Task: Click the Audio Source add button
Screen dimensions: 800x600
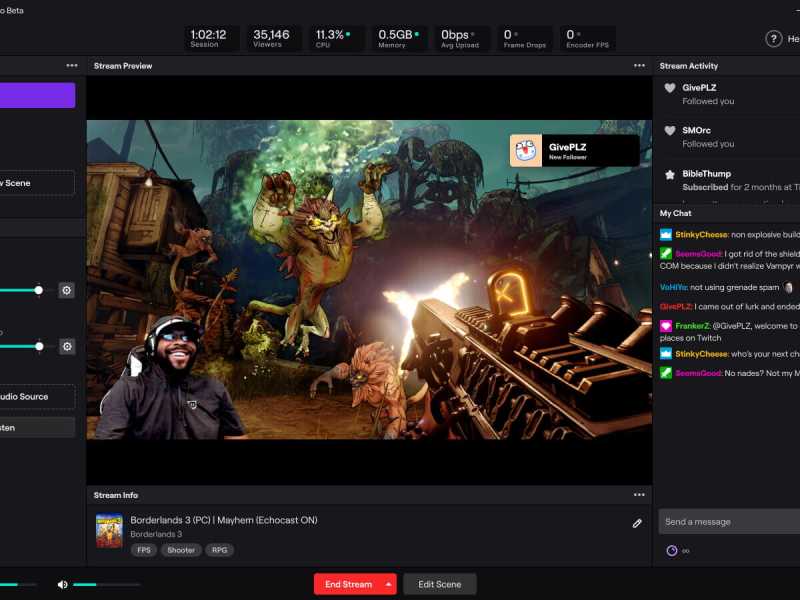Action: coord(37,396)
